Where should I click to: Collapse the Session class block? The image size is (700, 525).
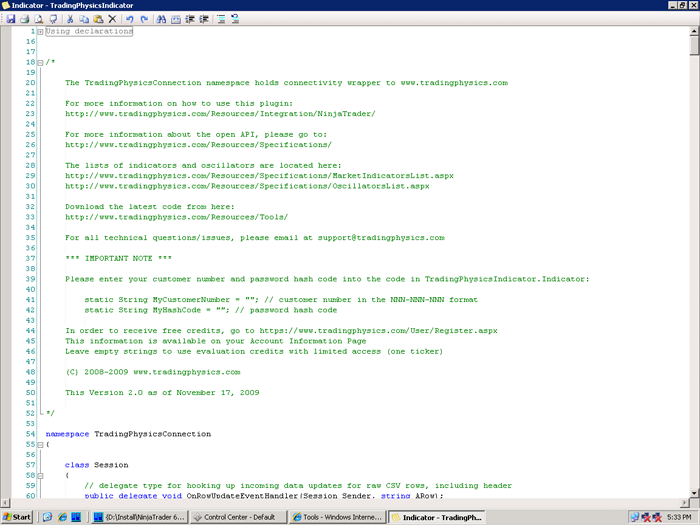tap(40, 475)
